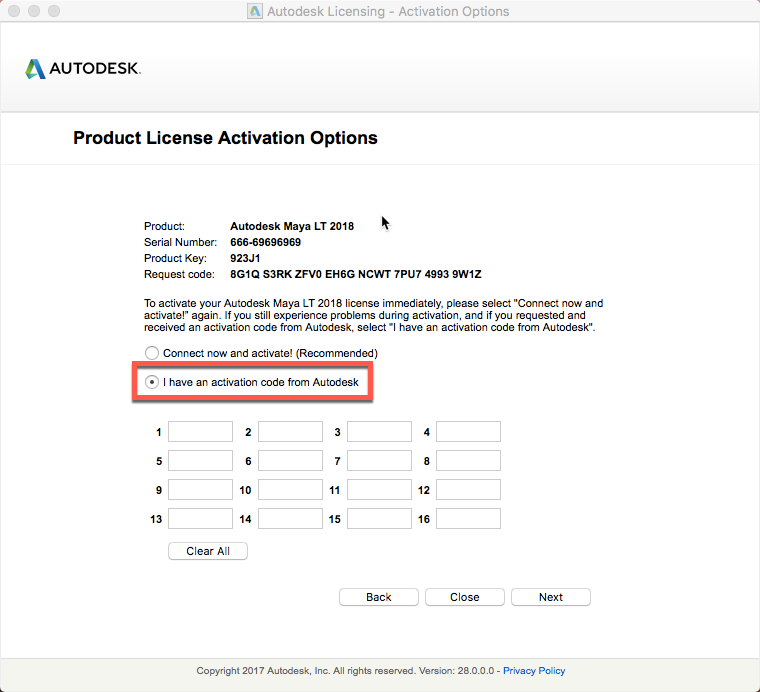Click activation code field 1
The image size is (760, 692).
200,431
